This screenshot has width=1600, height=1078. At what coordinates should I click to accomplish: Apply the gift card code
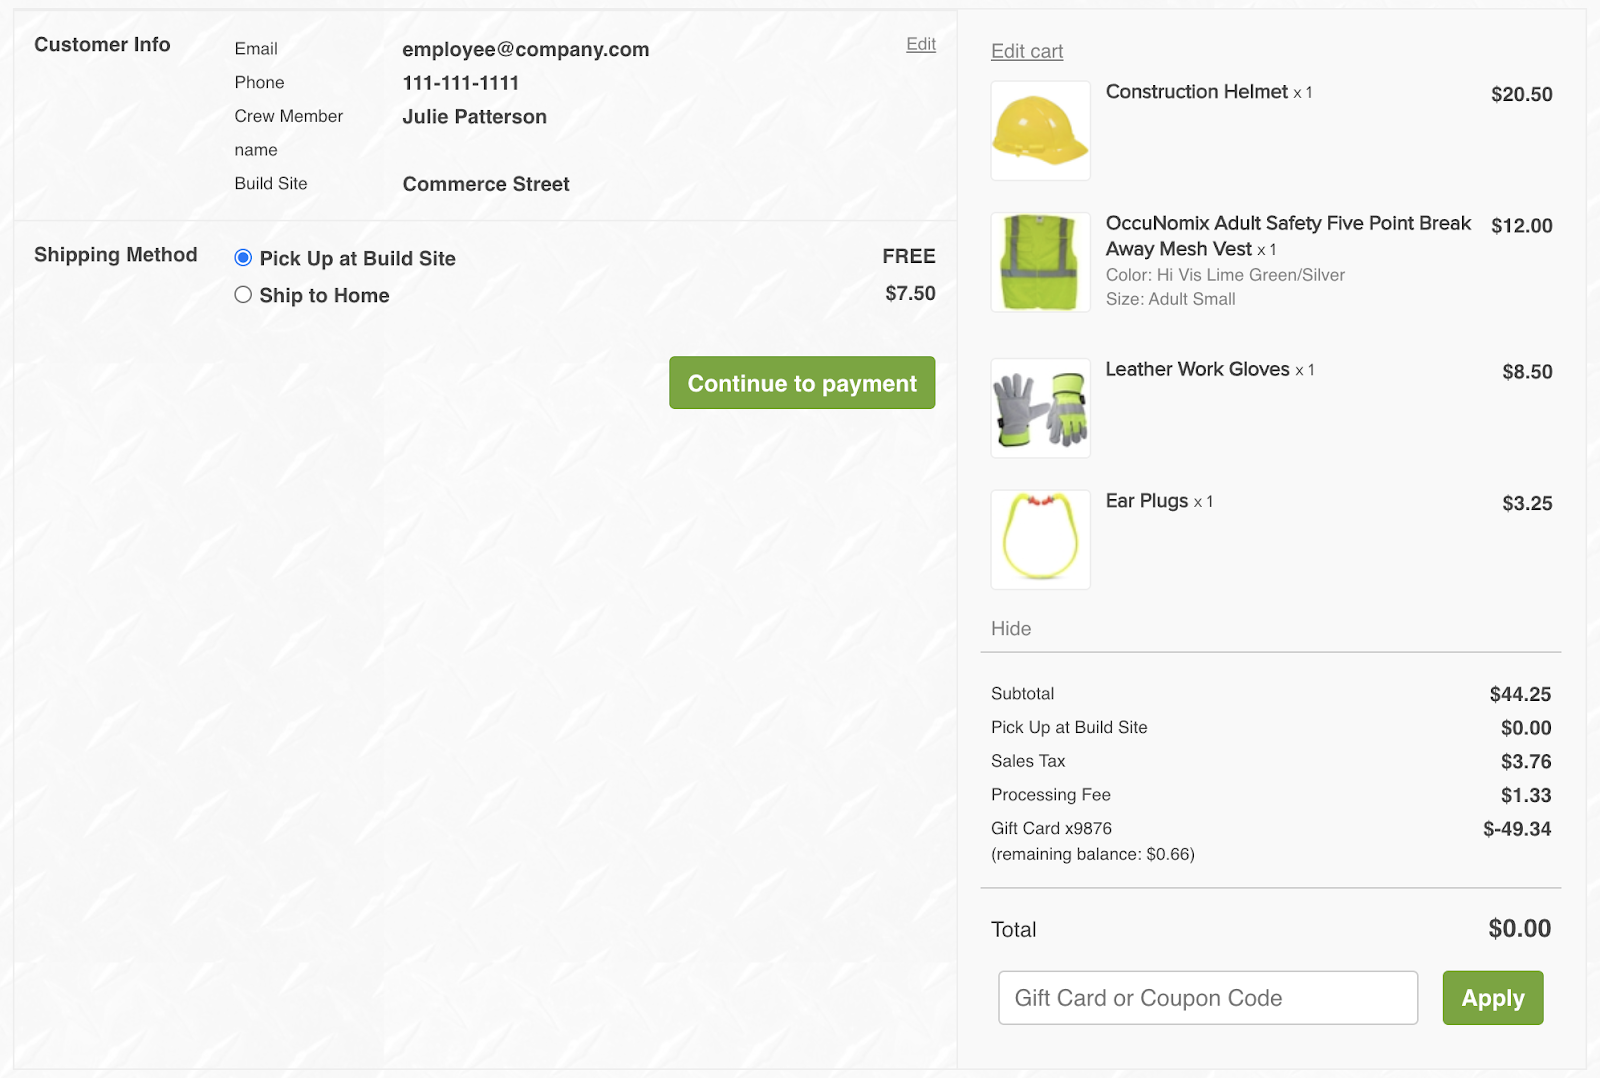pyautogui.click(x=1493, y=998)
